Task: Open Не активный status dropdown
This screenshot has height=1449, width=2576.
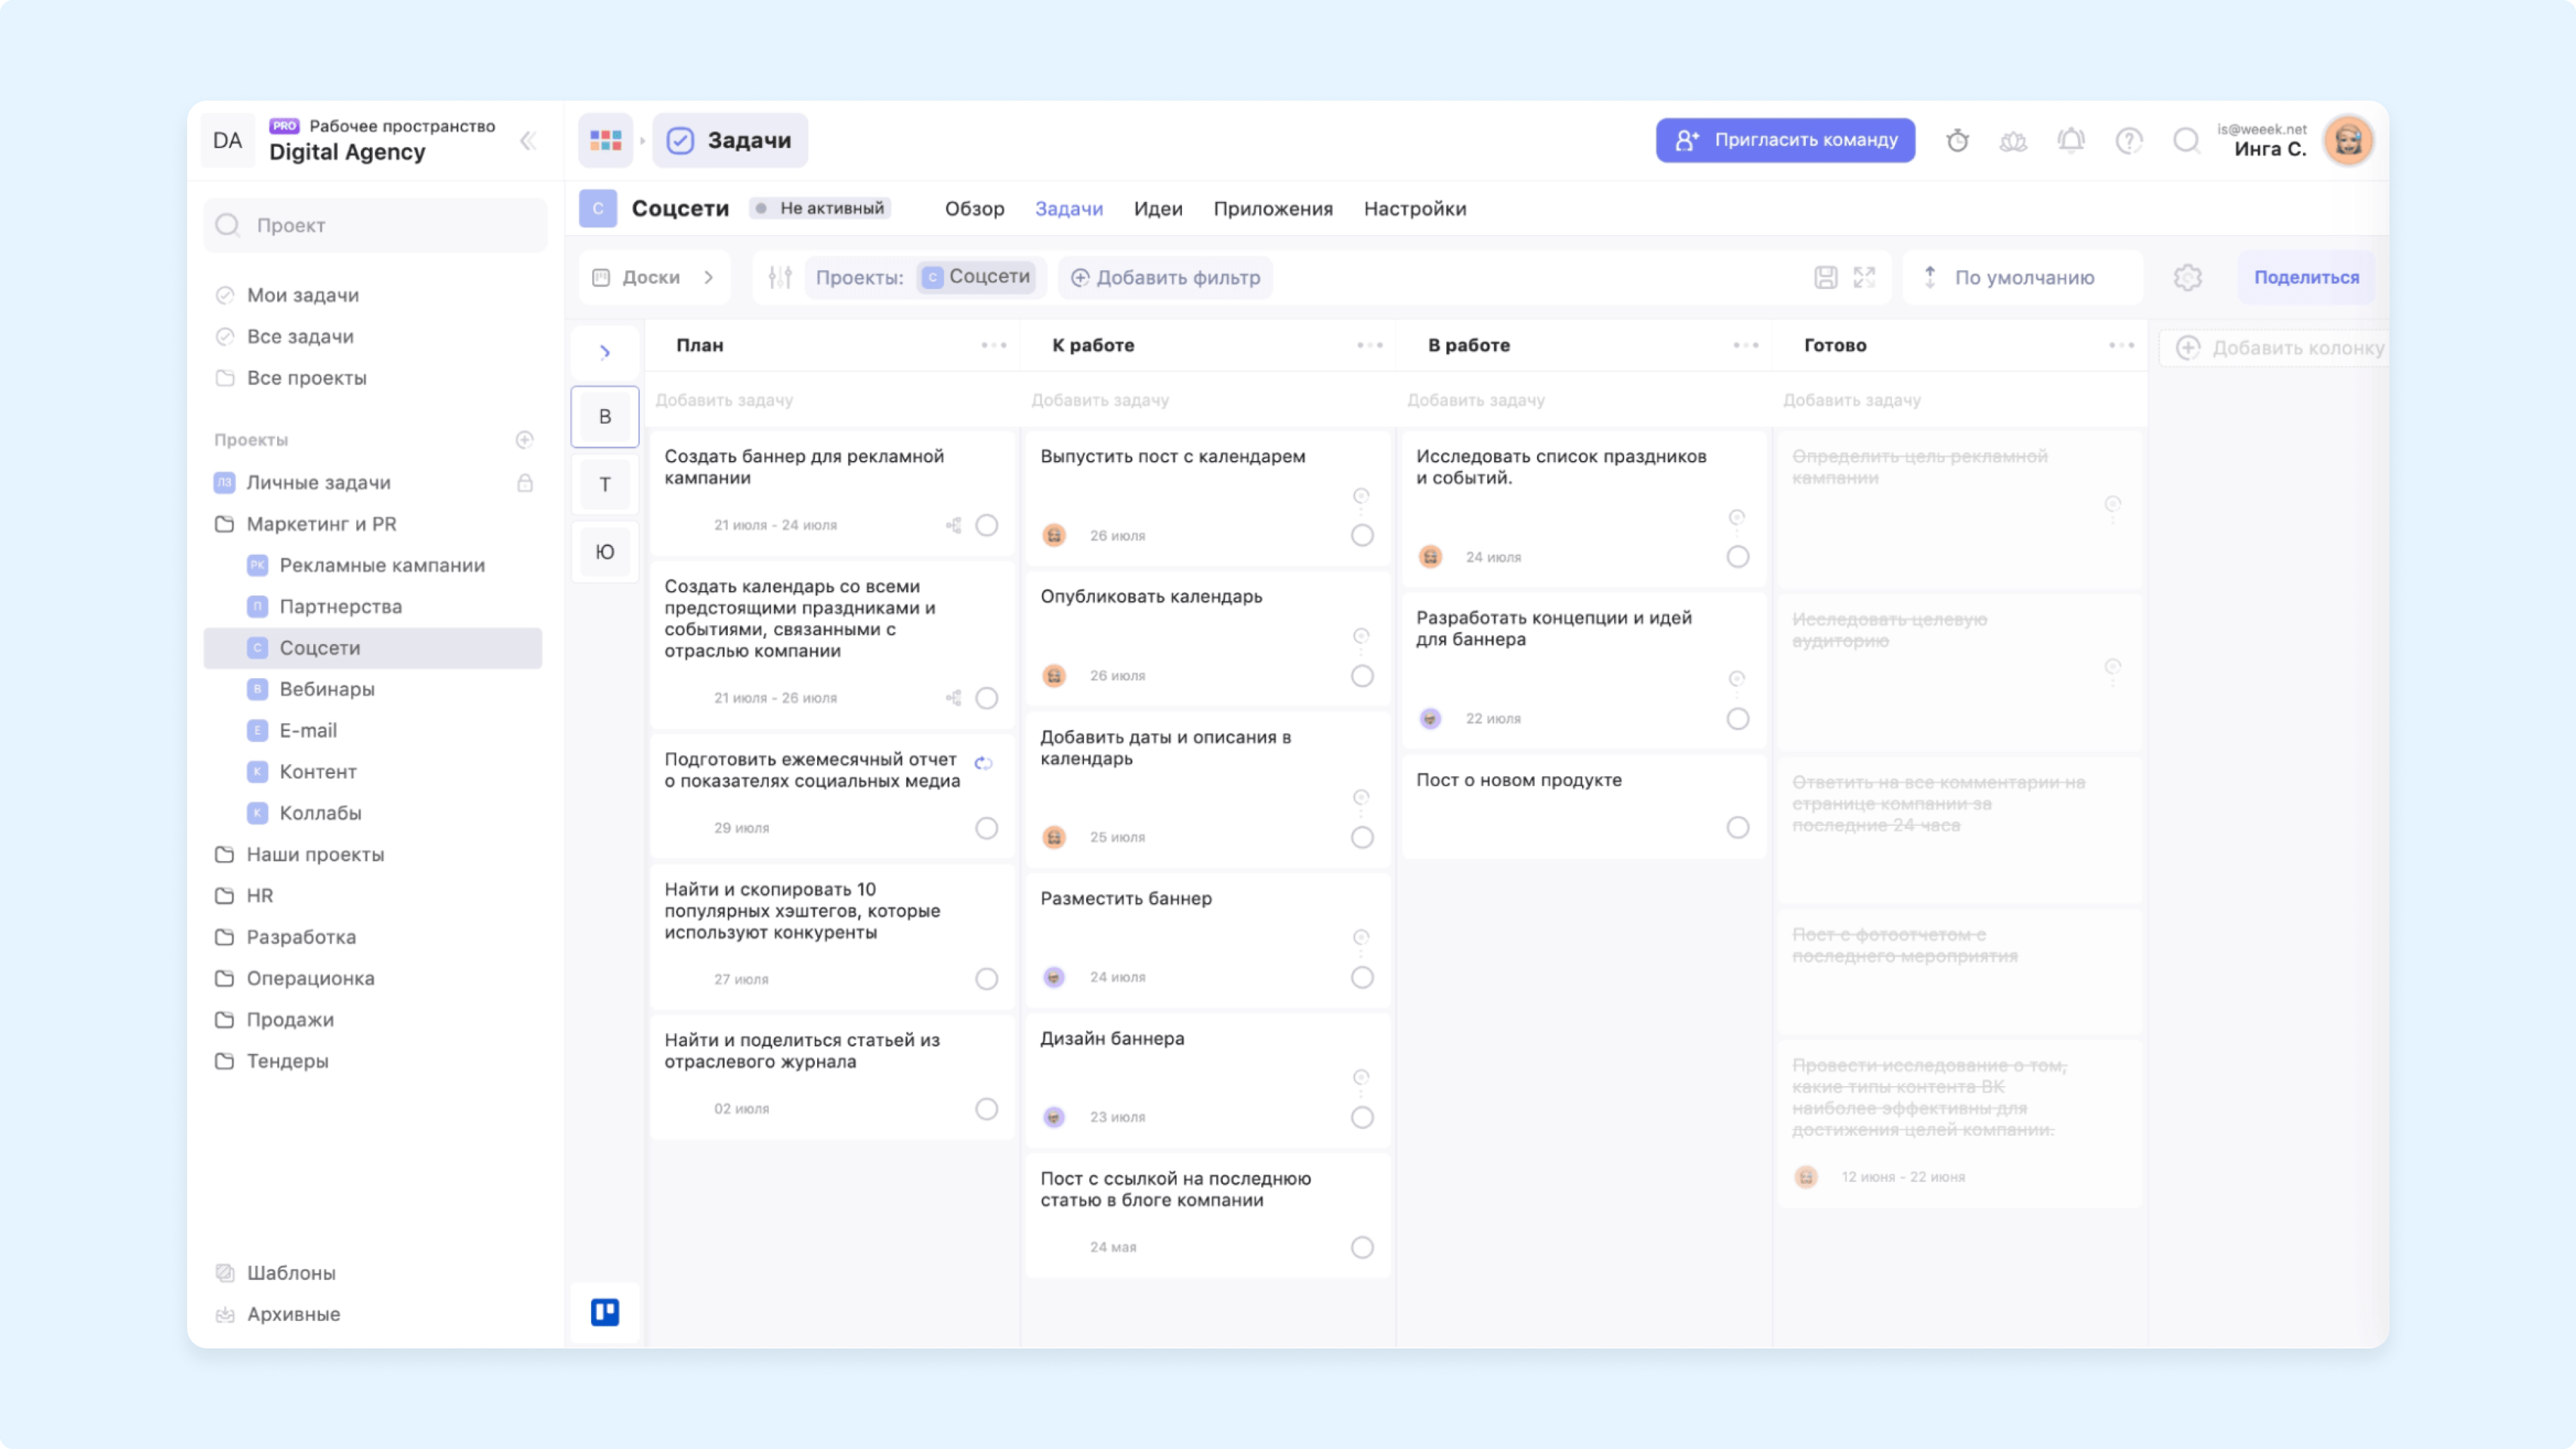Action: pyautogui.click(x=820, y=208)
